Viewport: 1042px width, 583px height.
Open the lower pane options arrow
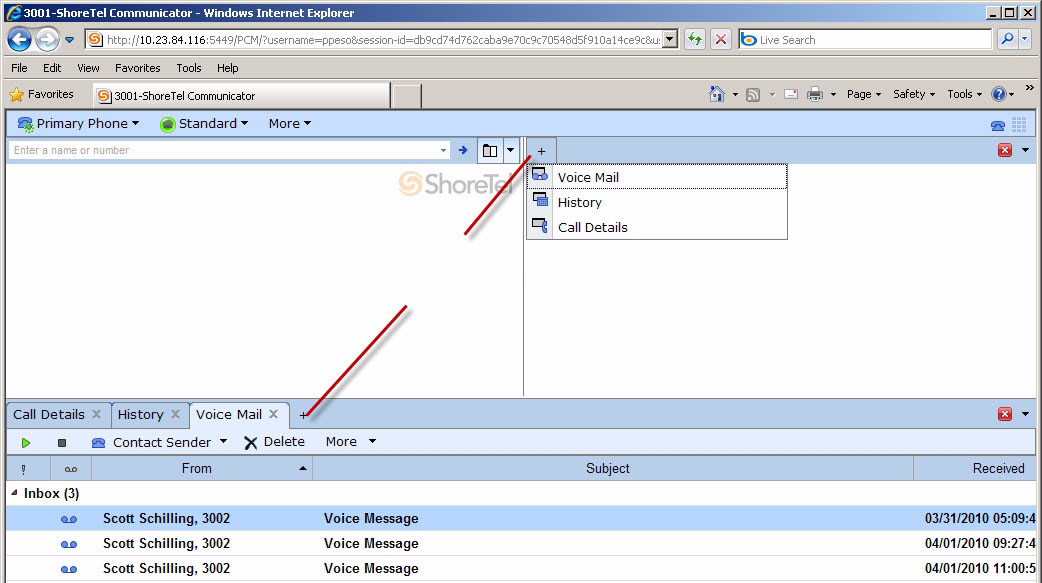pos(1025,414)
